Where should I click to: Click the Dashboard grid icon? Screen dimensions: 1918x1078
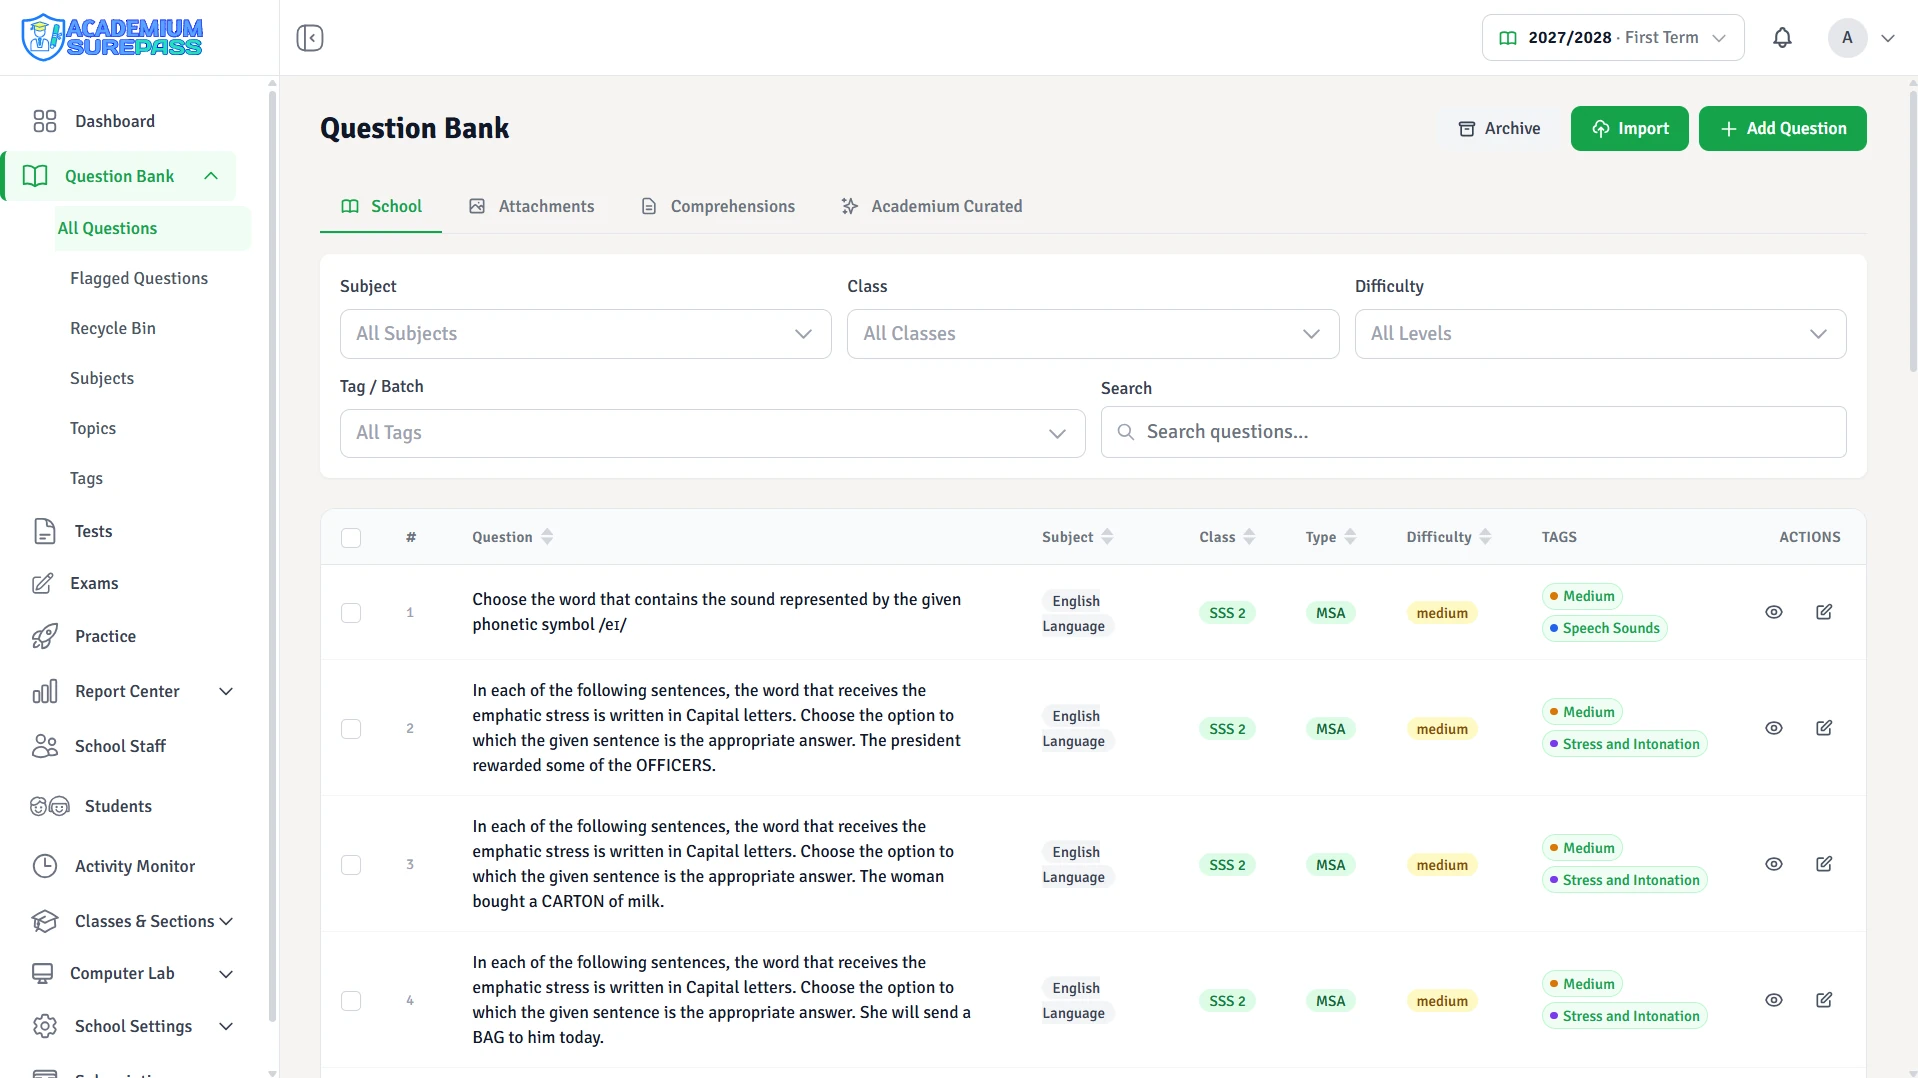[45, 121]
